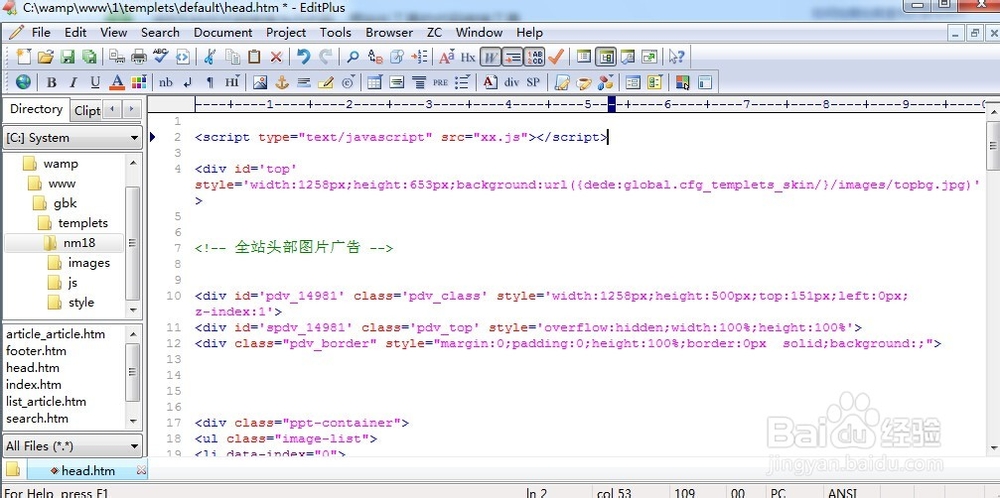Screen dimensions: 1000x498
Task: Select list_article.htm in file list
Action: pos(46,402)
